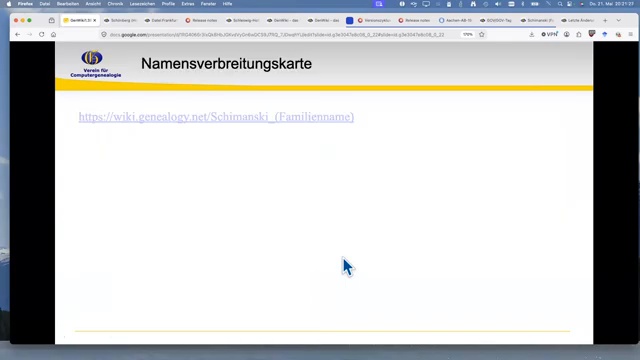Click the docs.google.com address bar
Screen dimensions: 640x360
click(278, 35)
